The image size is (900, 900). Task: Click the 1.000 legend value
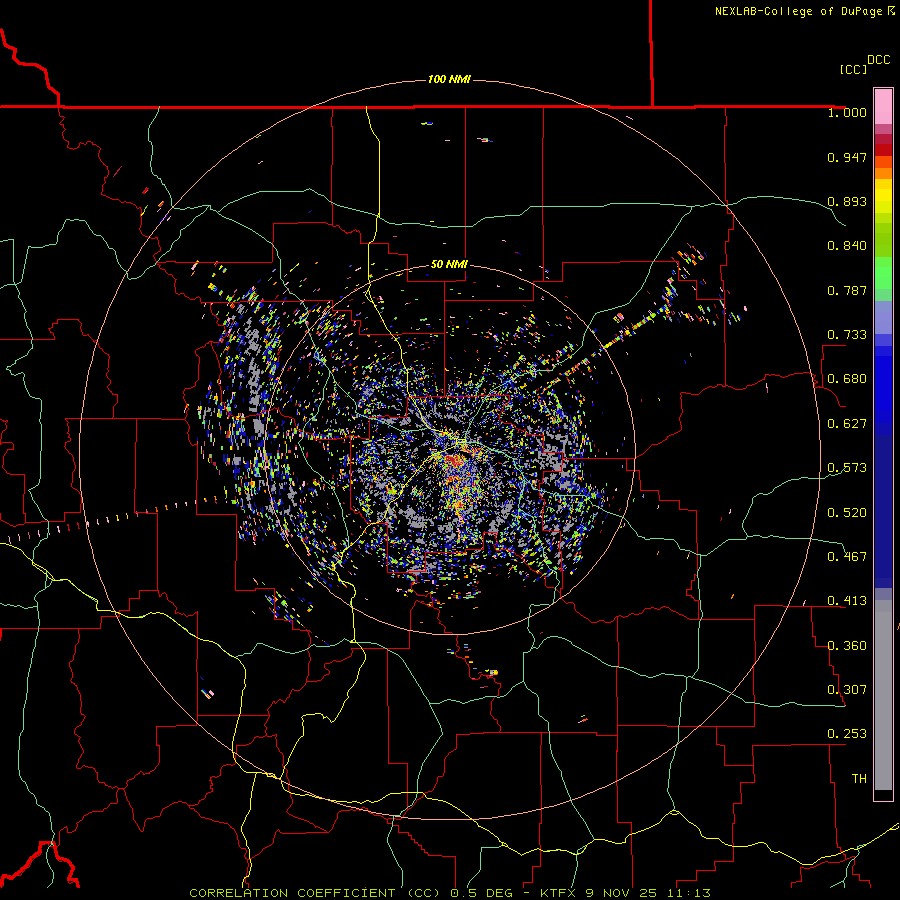(x=847, y=112)
